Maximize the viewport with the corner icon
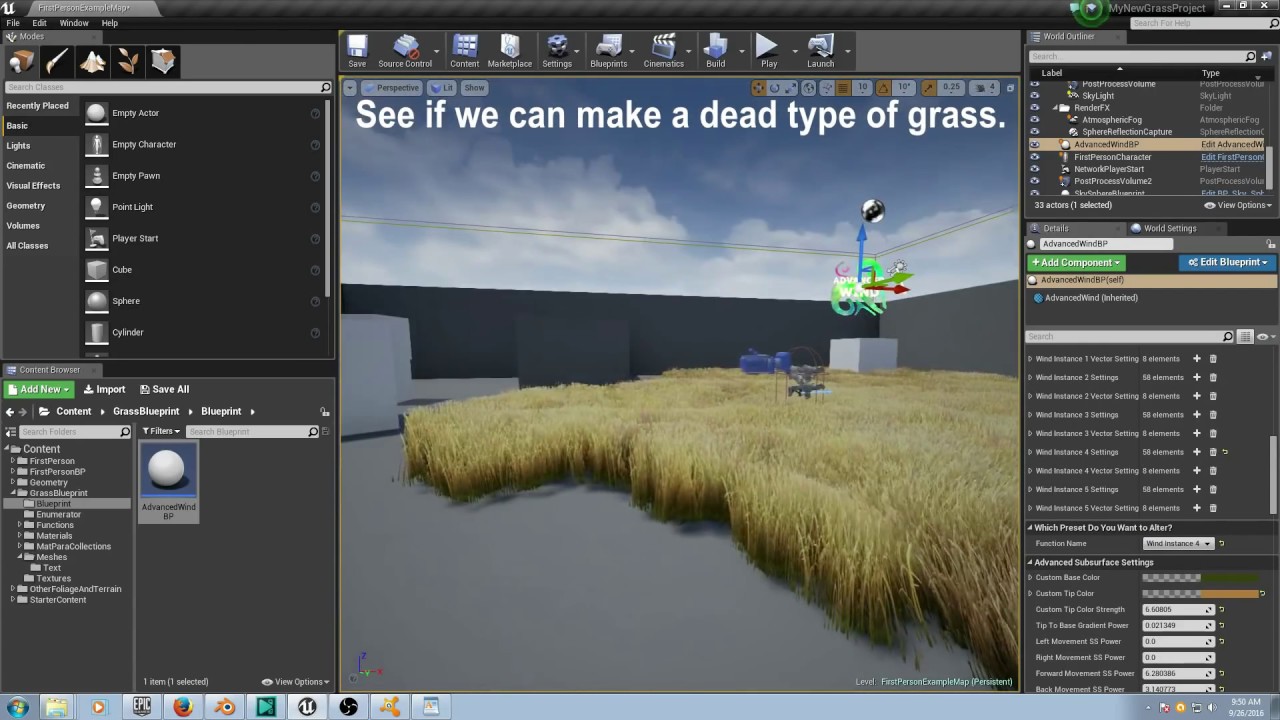This screenshot has width=1280, height=720. (x=1009, y=88)
